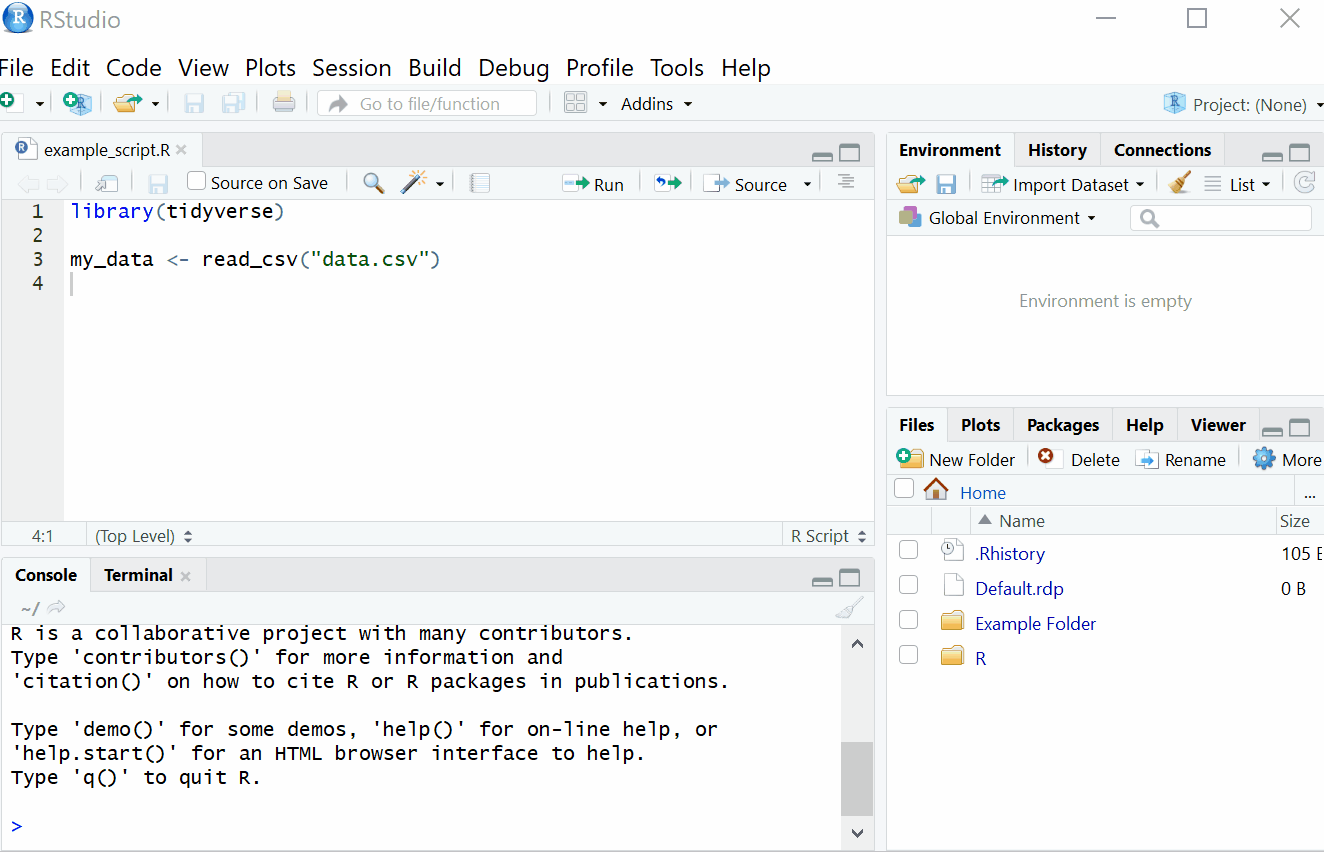1324x852 pixels.
Task: Click the print document icon
Action: pyautogui.click(x=284, y=103)
